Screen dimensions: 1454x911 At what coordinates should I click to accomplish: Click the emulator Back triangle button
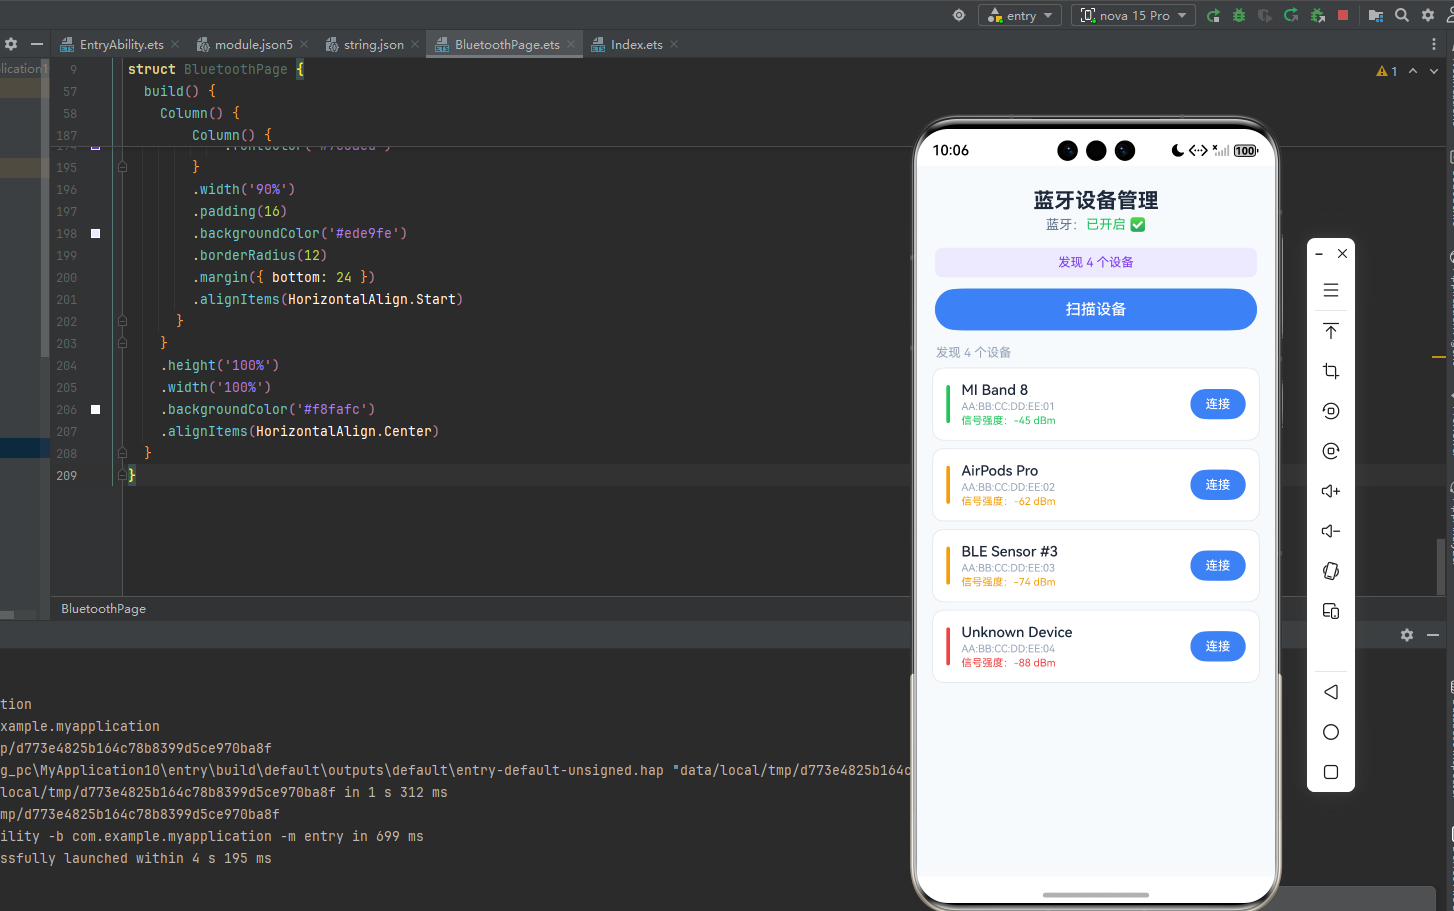coord(1331,692)
